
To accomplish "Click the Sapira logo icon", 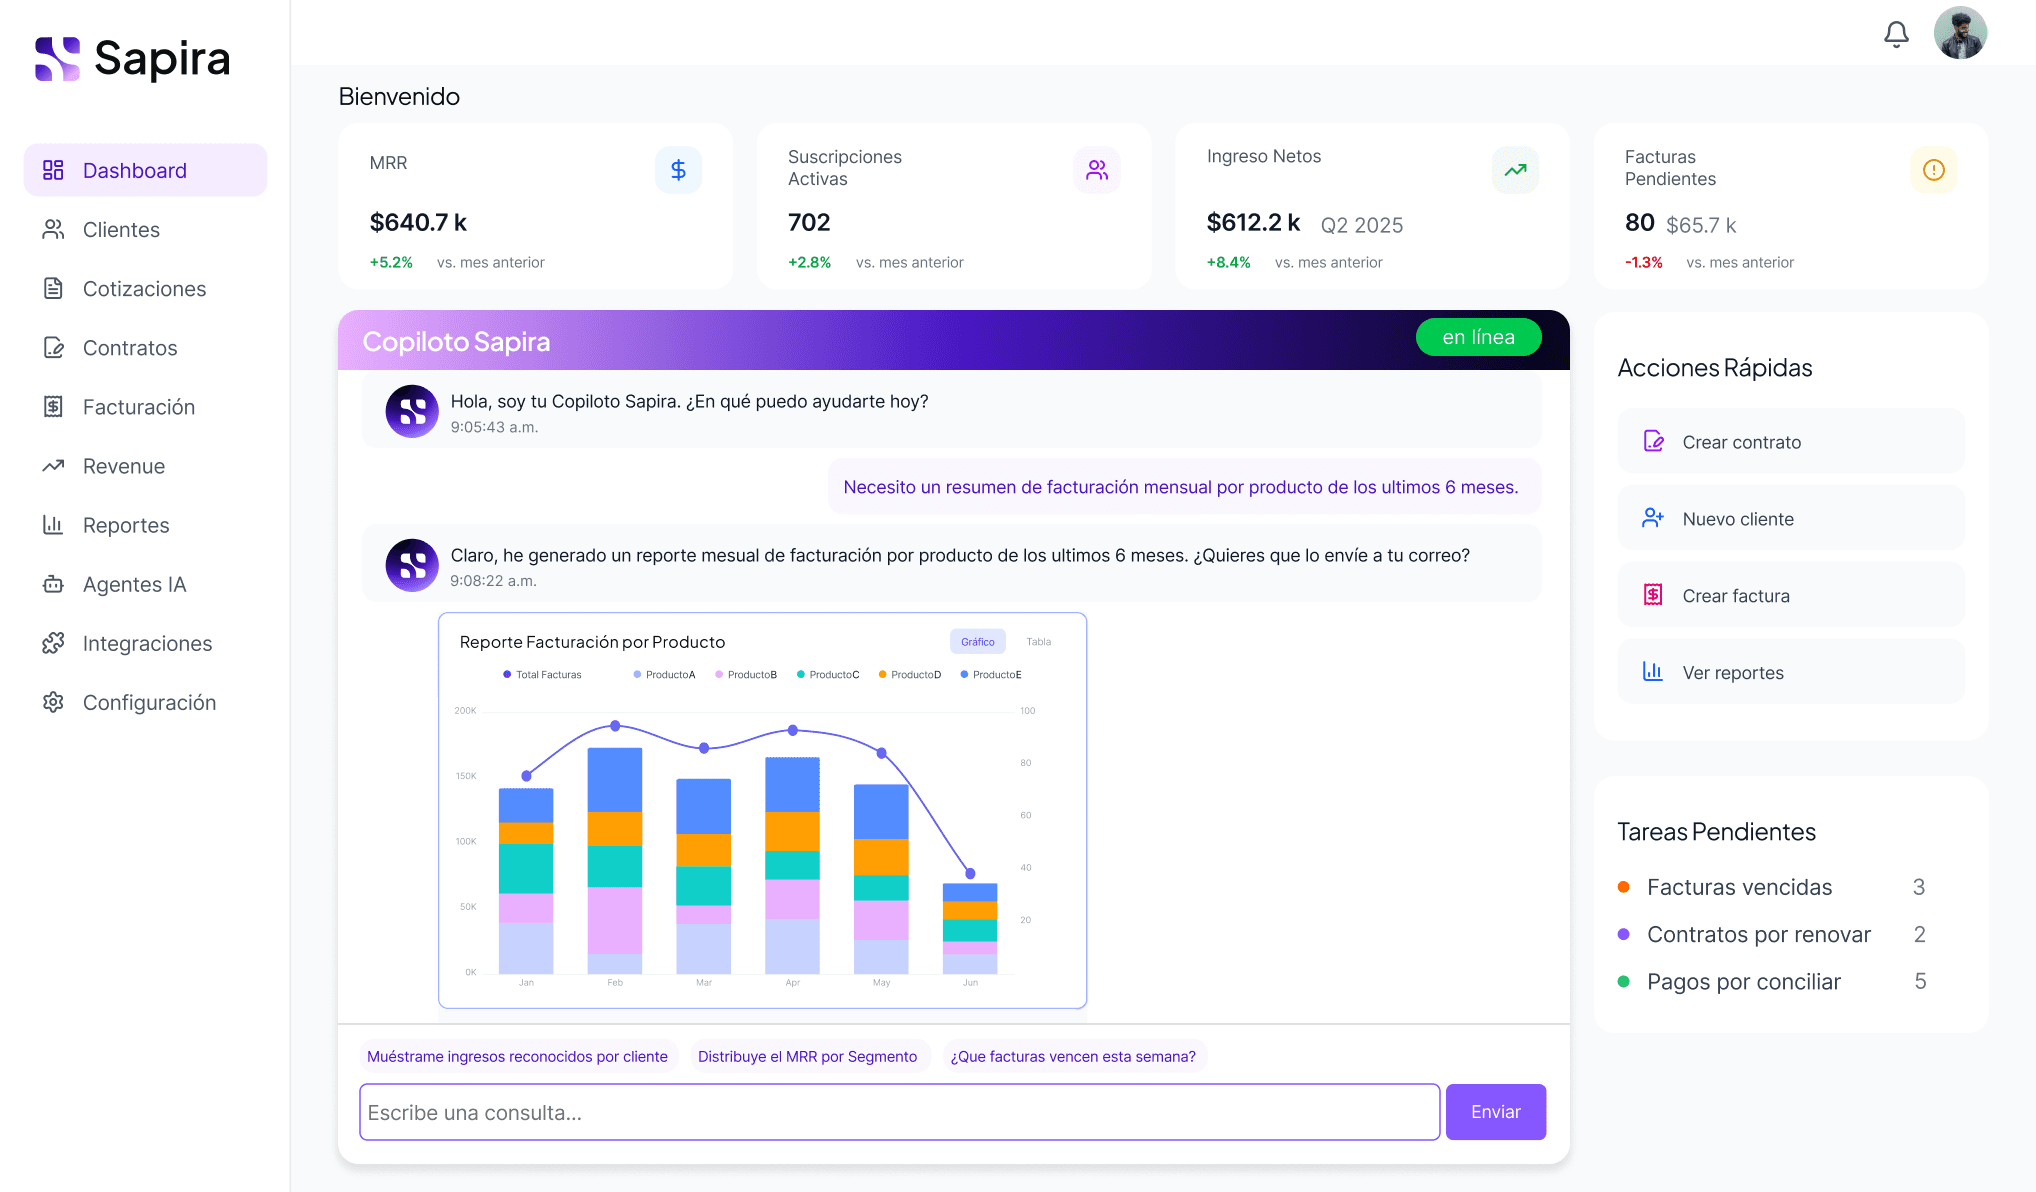I will [x=57, y=59].
